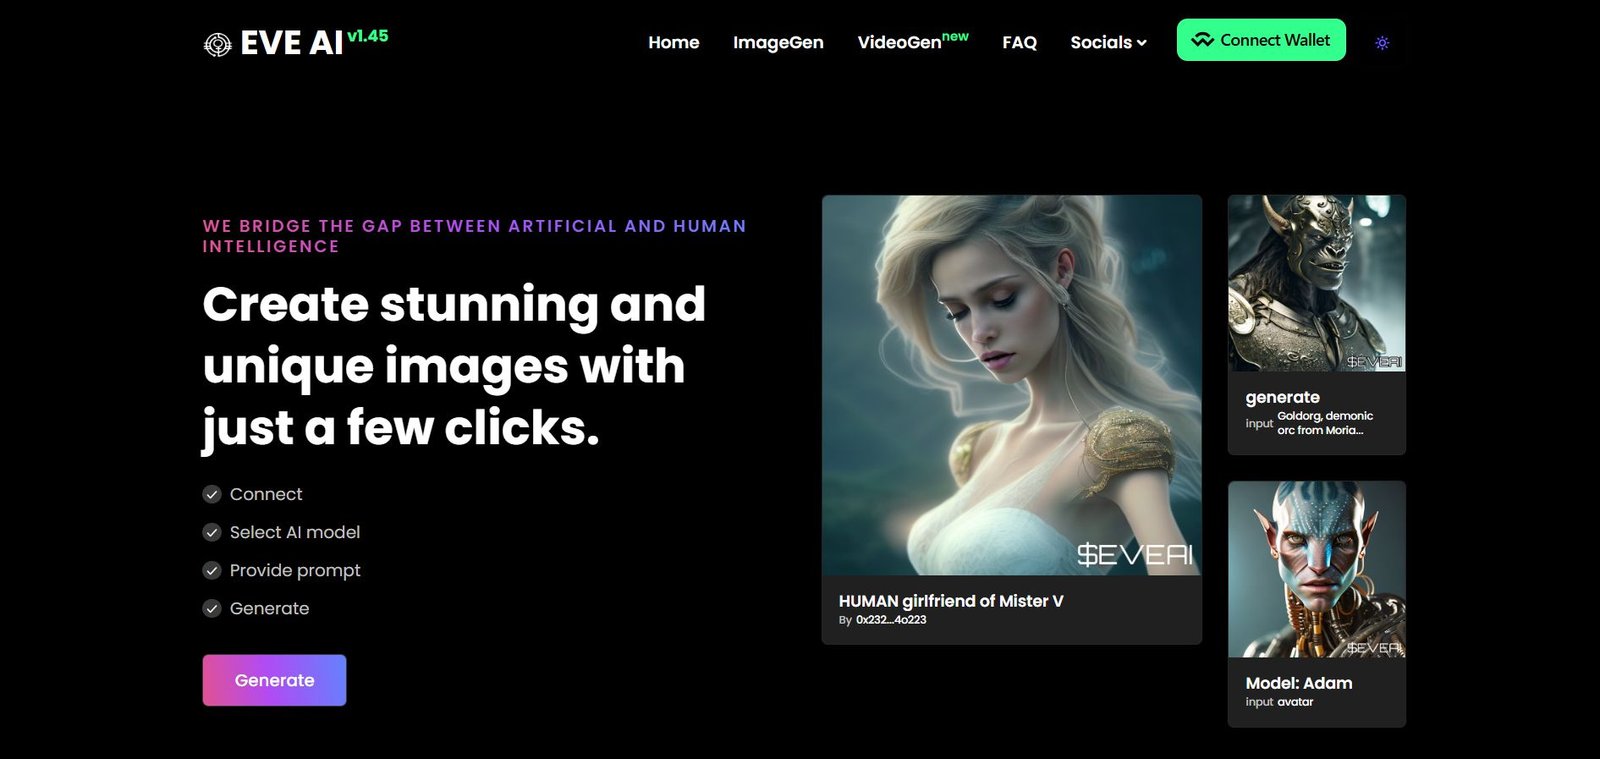Open the Model: Adam avatar thumbnail
Image resolution: width=1600 pixels, height=759 pixels.
[x=1316, y=569]
